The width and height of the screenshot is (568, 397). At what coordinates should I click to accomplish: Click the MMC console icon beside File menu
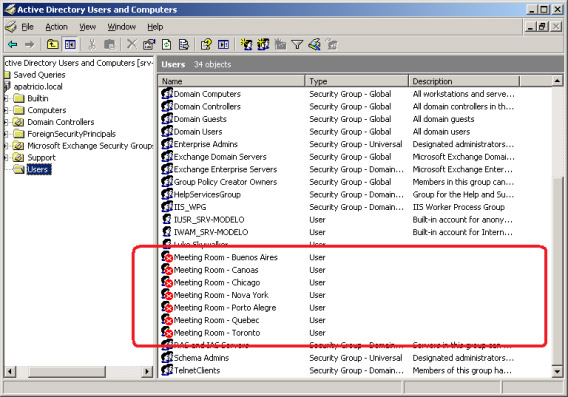(11, 27)
